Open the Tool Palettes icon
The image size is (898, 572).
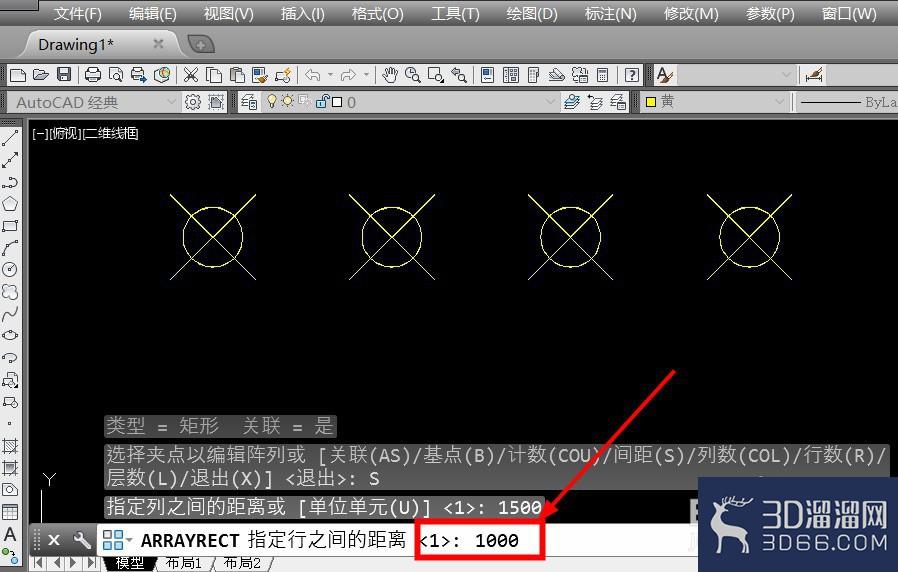tap(533, 75)
